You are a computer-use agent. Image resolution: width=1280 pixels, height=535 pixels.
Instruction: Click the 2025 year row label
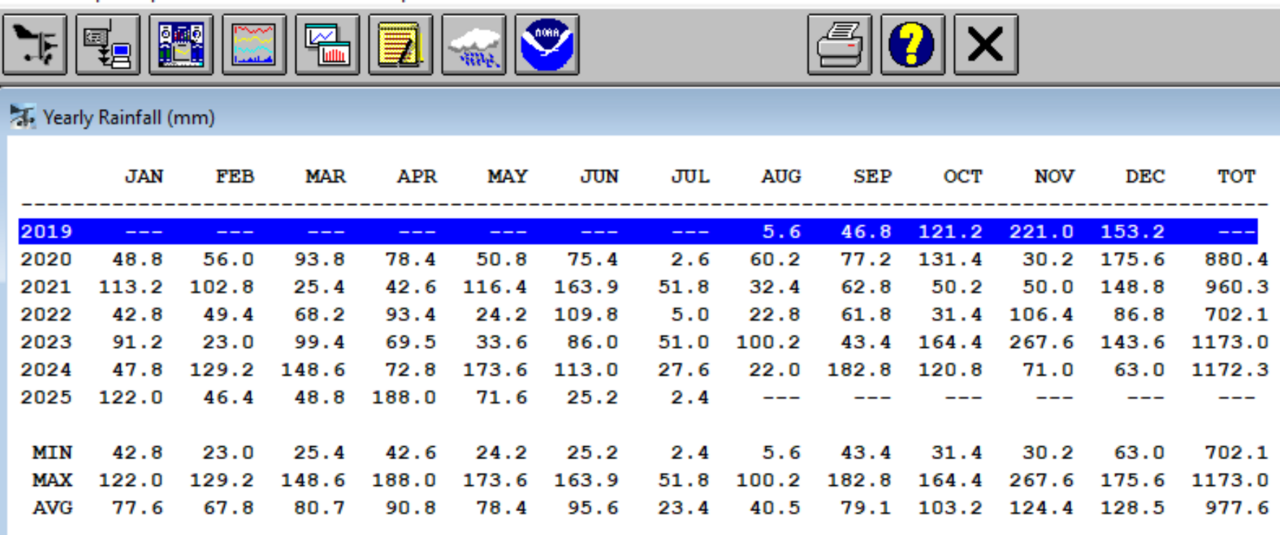click(x=46, y=397)
